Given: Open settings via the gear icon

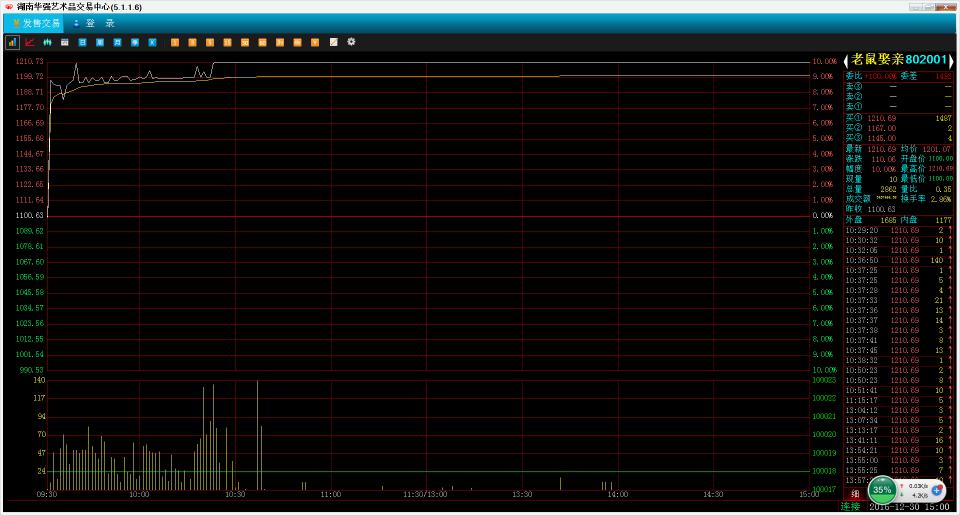Looking at the screenshot, I should coord(351,42).
